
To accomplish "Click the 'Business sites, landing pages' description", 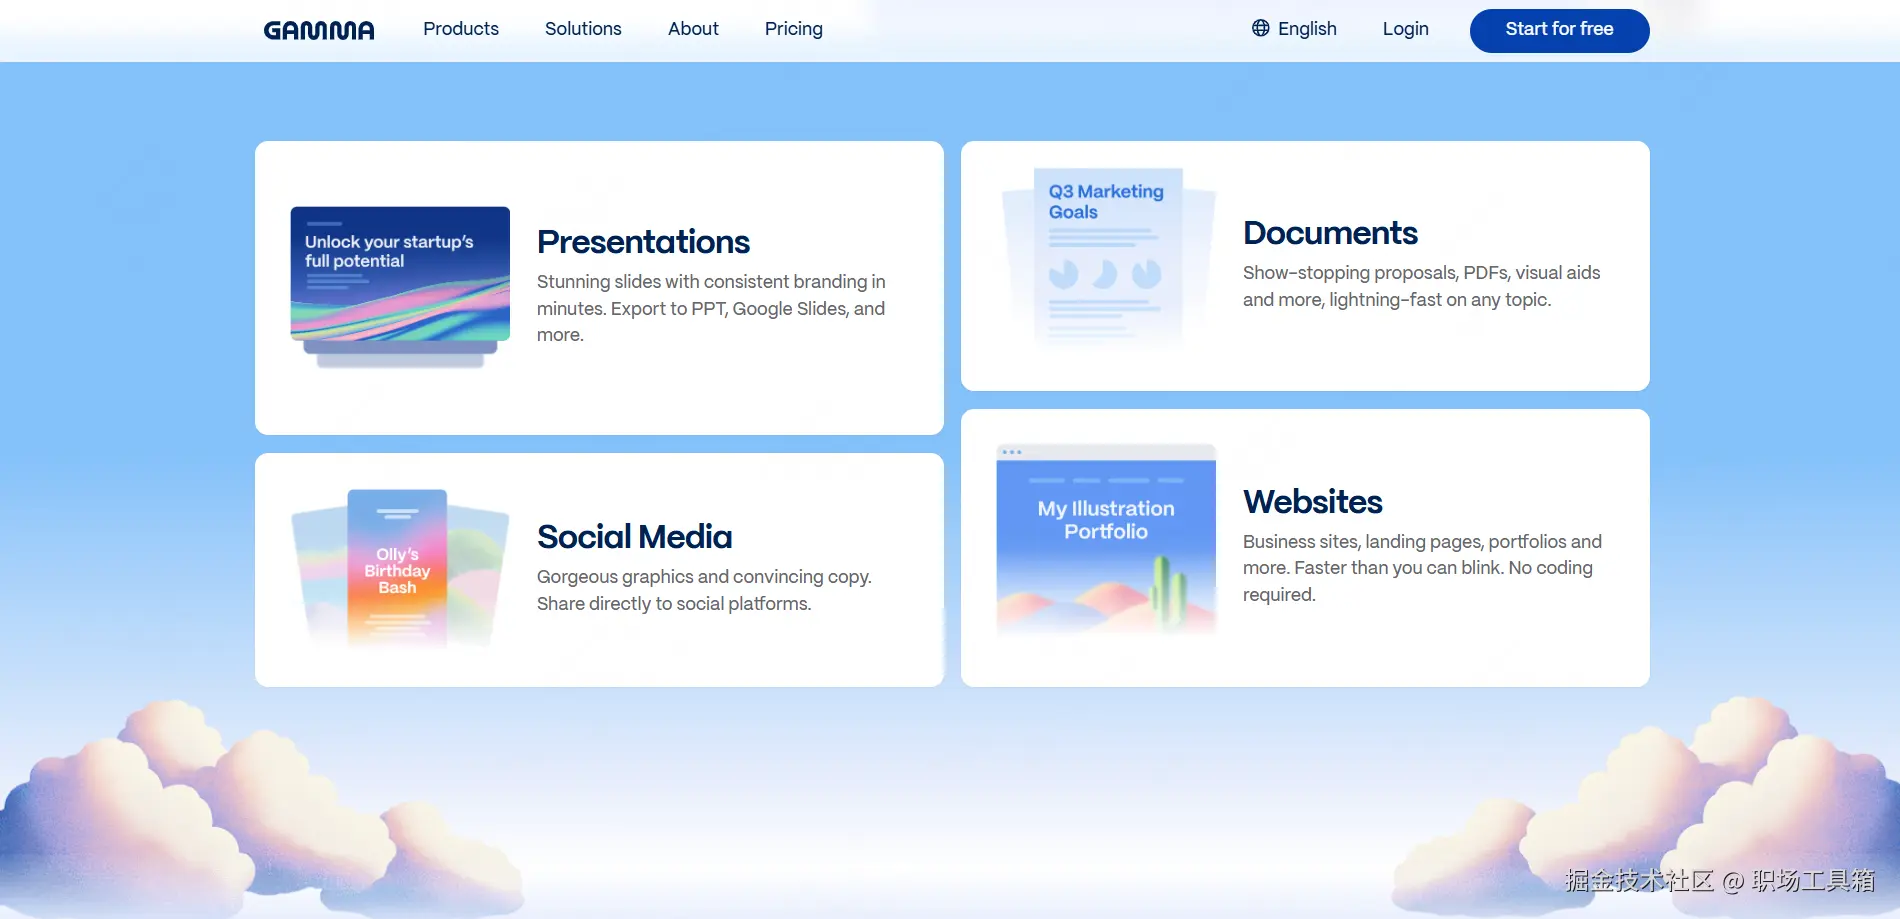I will pyautogui.click(x=1422, y=568).
